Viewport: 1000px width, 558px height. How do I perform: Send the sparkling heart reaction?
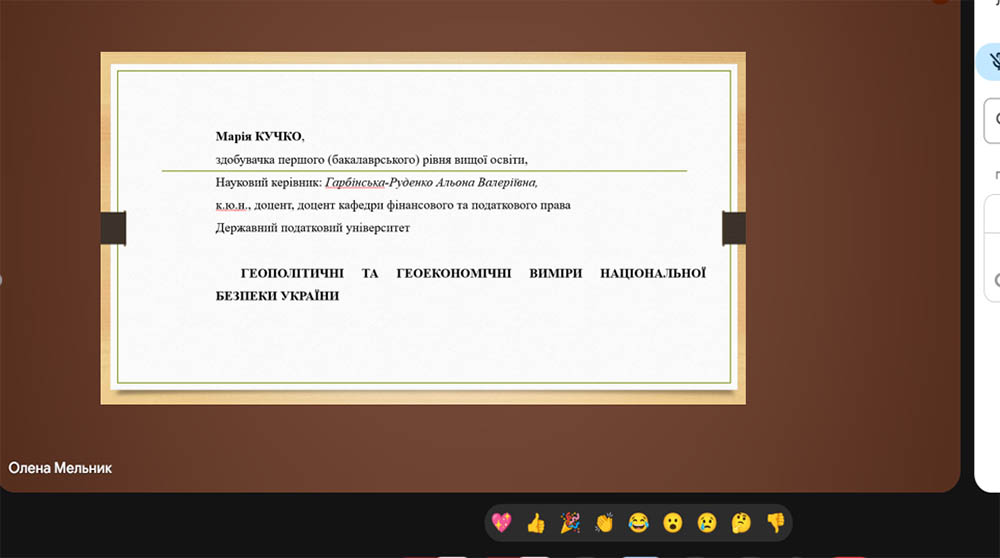coord(503,522)
